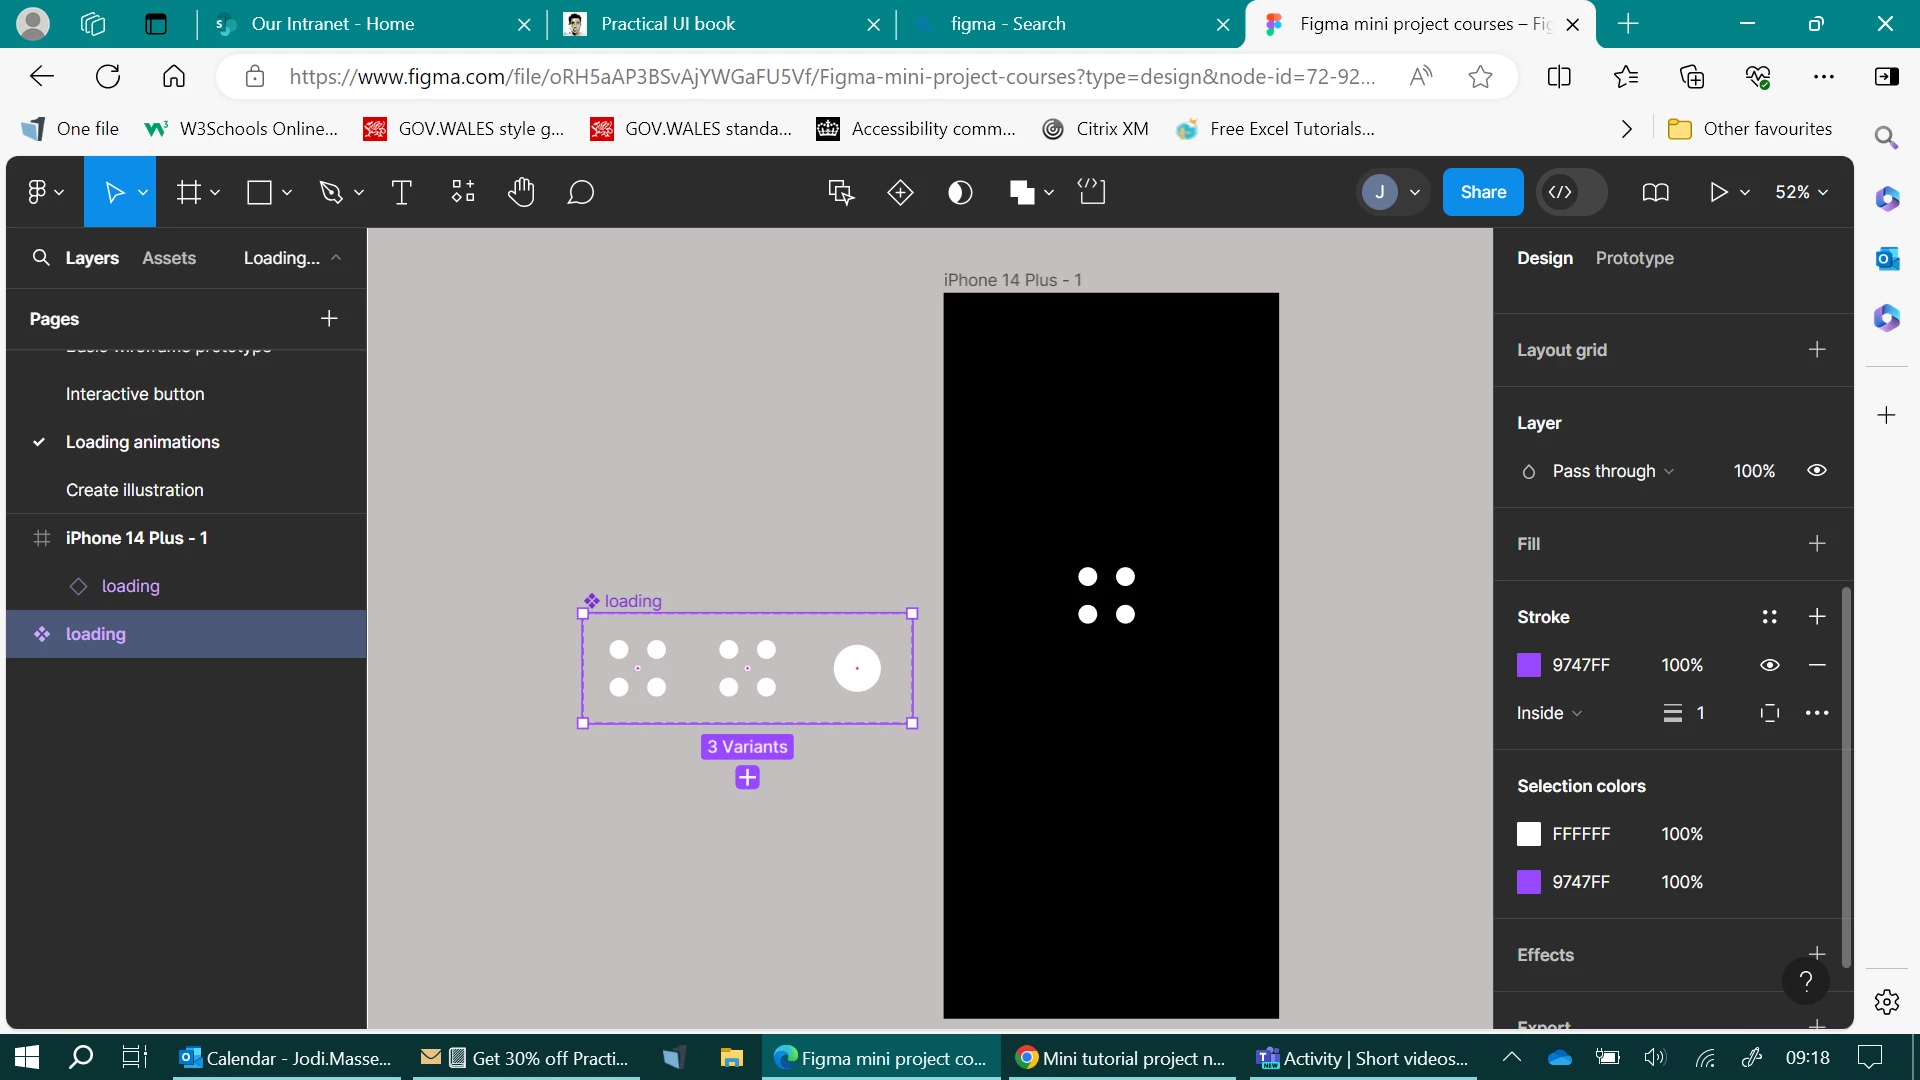Select the loading instance layer
The height and width of the screenshot is (1080, 1920).
(x=186, y=586)
